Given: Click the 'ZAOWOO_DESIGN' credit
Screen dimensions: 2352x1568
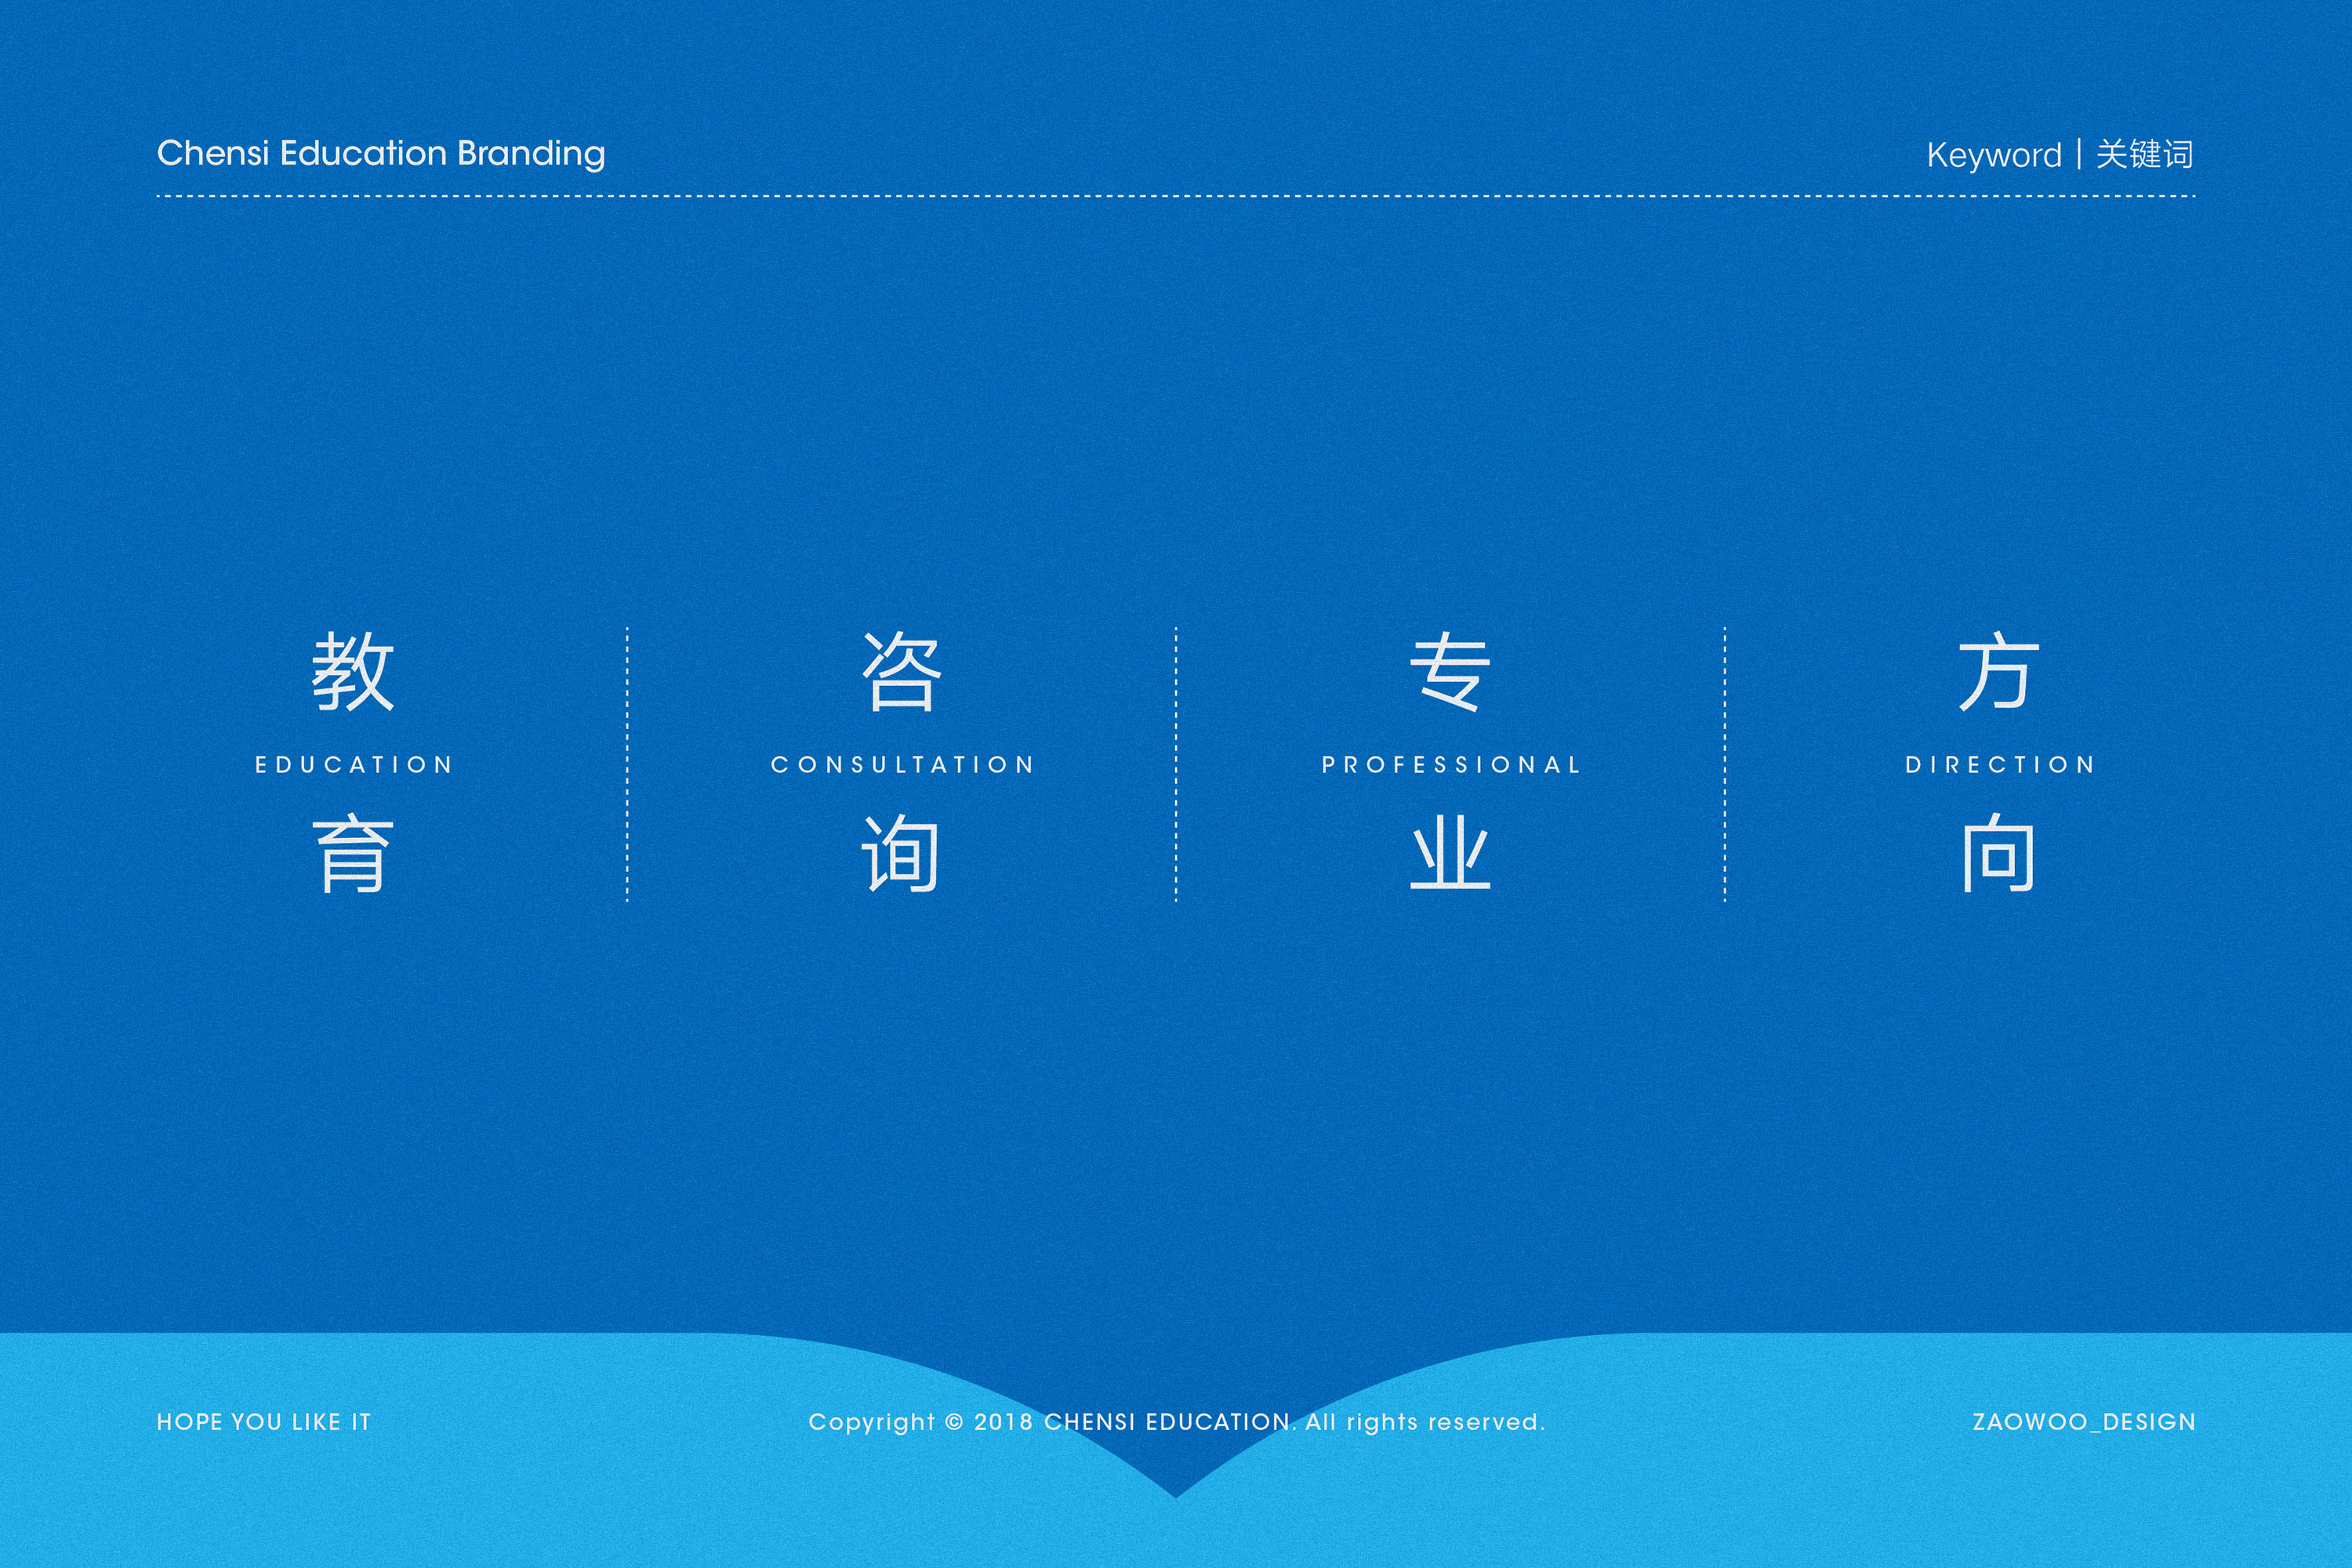Looking at the screenshot, I should click(x=2084, y=1423).
